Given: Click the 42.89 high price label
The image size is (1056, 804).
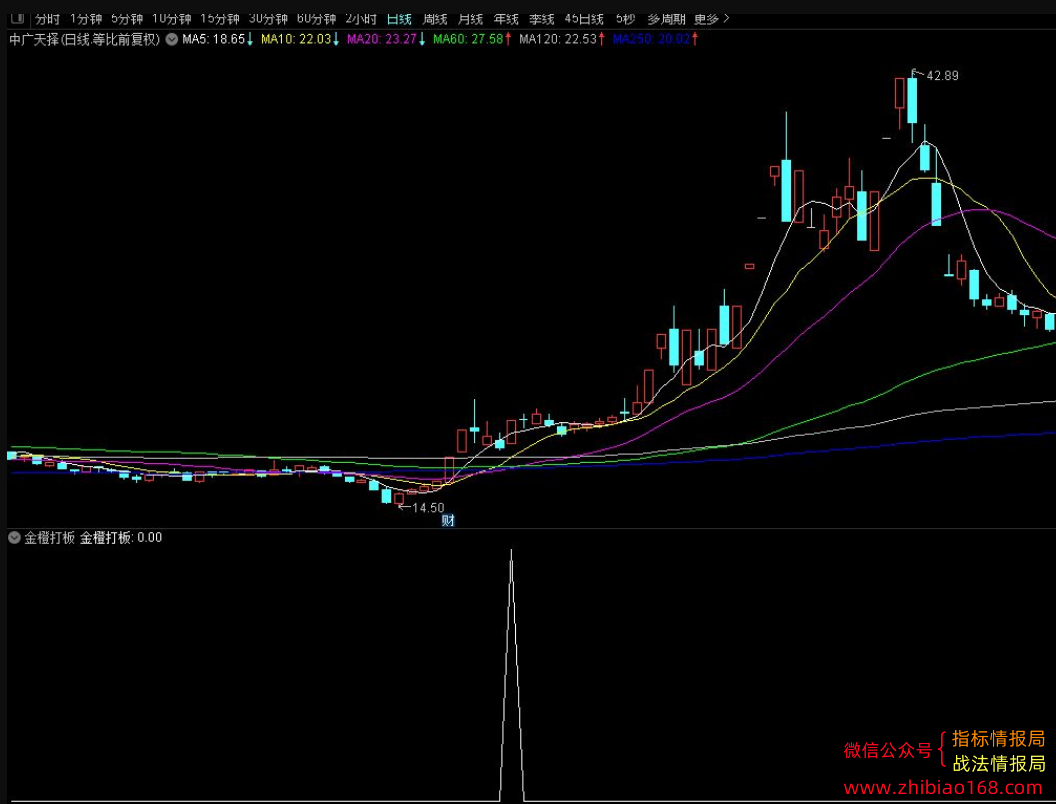Looking at the screenshot, I should [x=942, y=75].
